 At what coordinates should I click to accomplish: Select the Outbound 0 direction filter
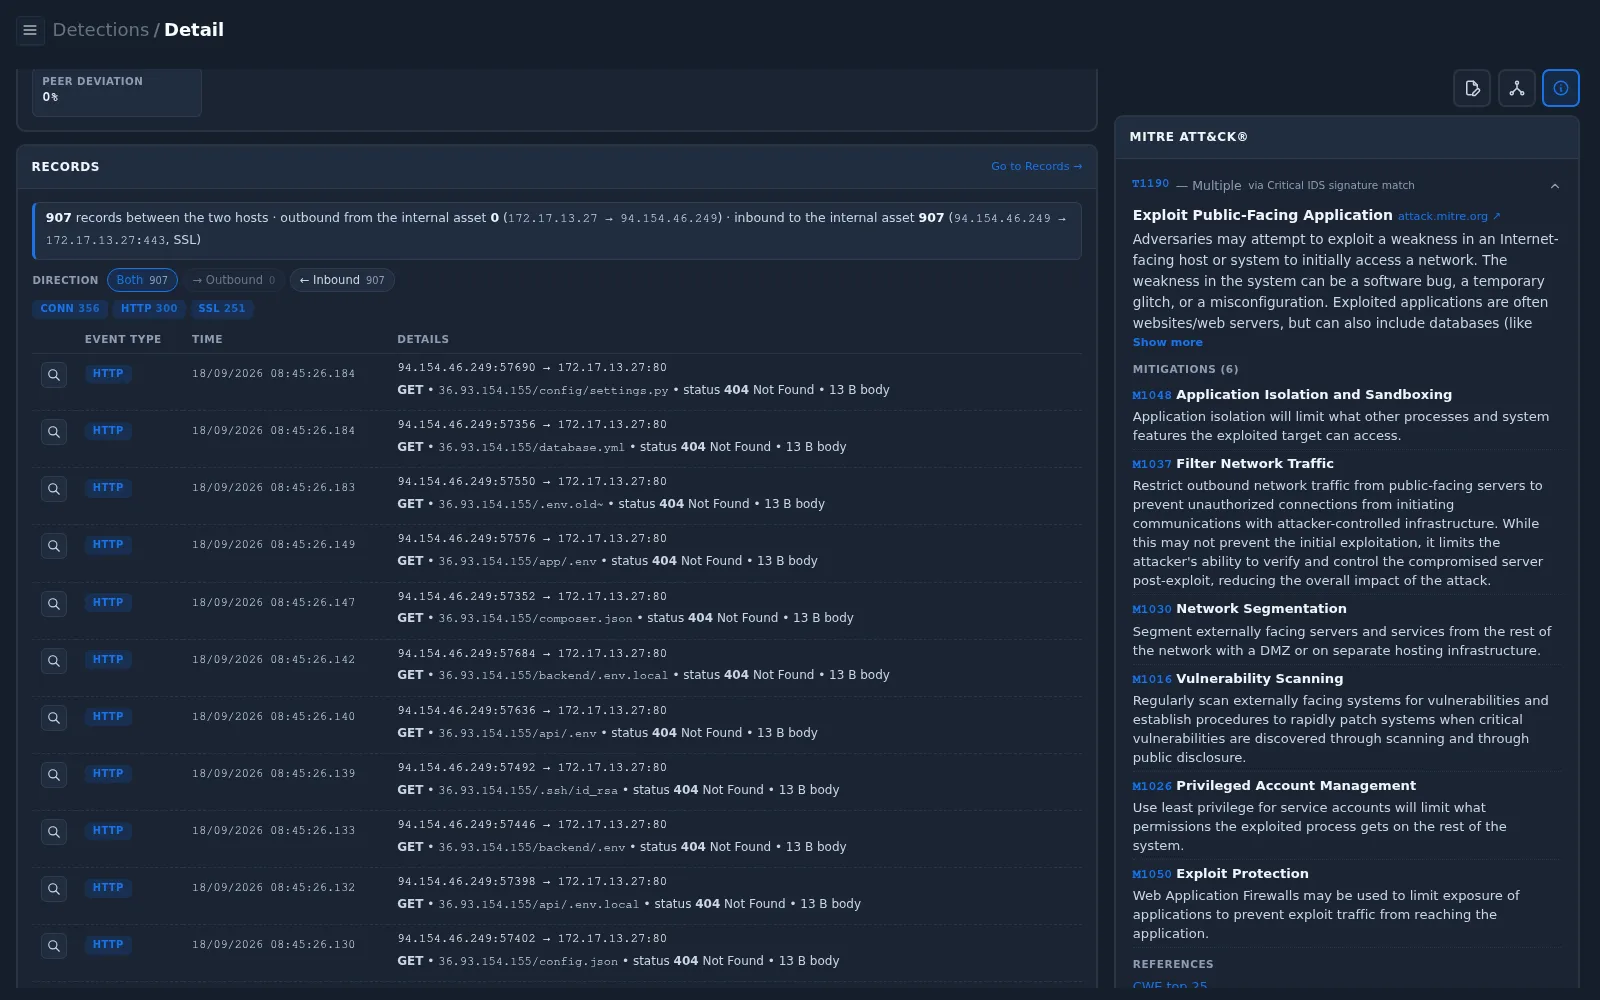point(233,280)
